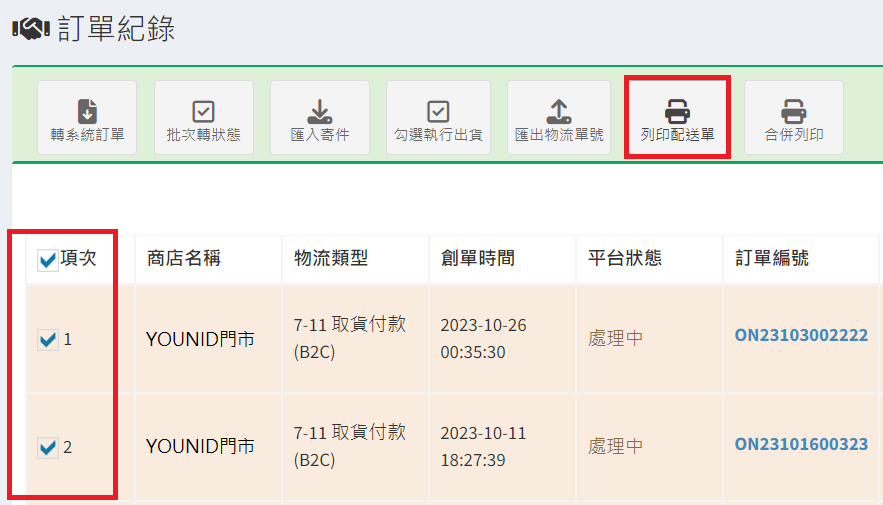Click the 匯入寄件 import button
The height and width of the screenshot is (505, 883).
(319, 118)
